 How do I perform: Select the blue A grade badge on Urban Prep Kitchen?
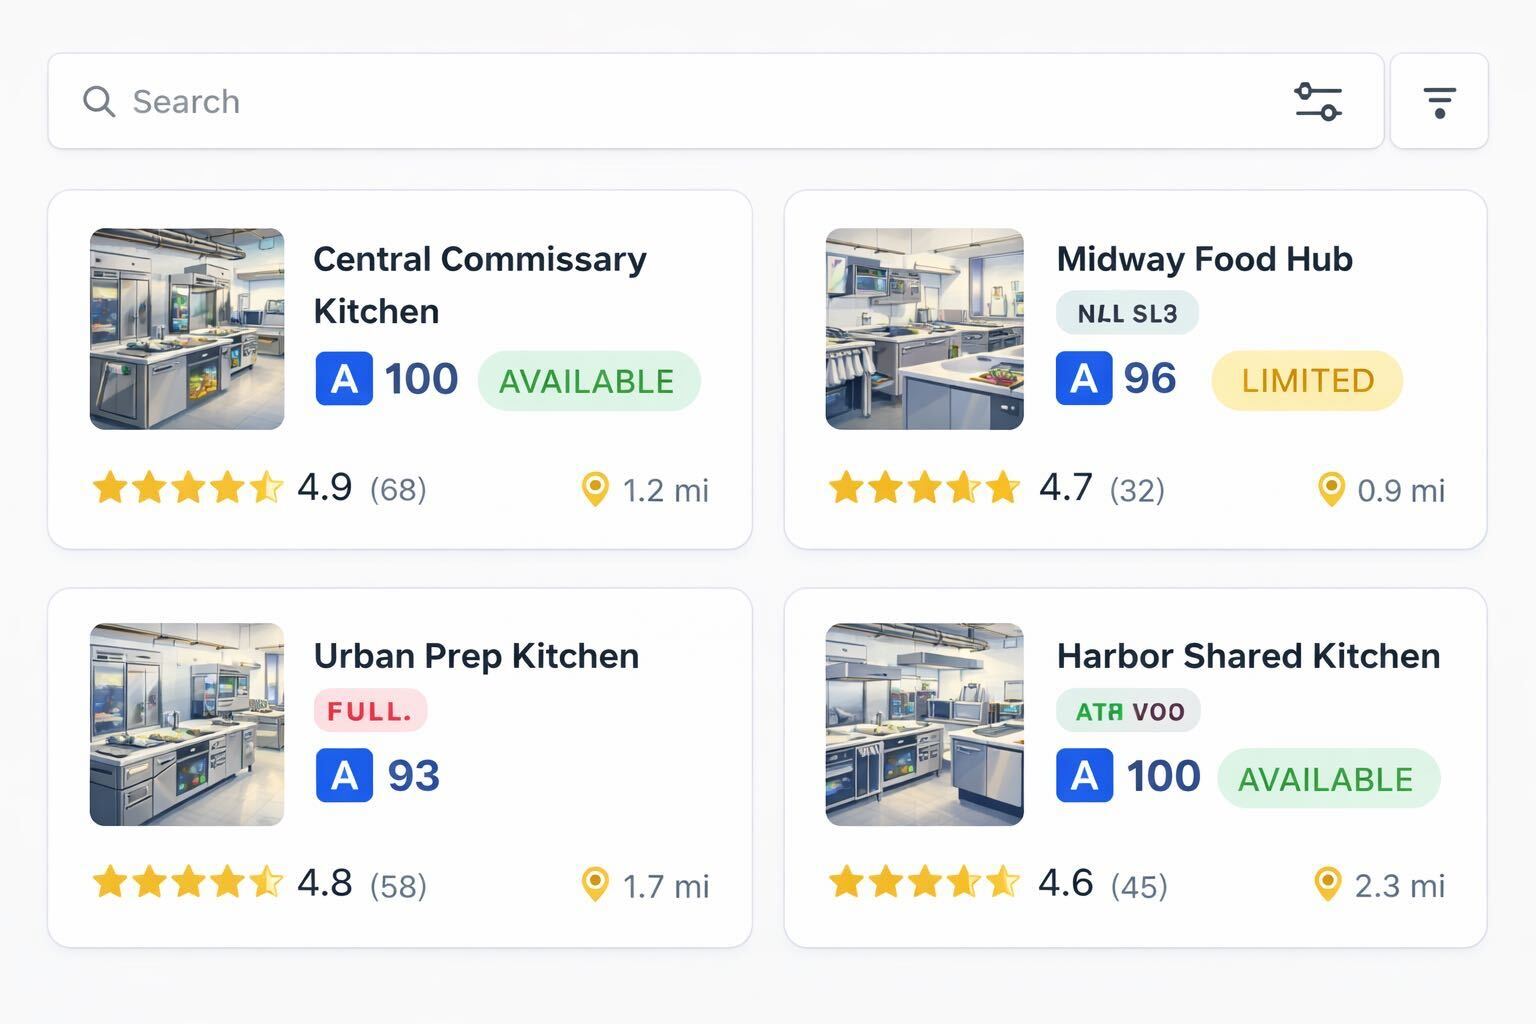pyautogui.click(x=344, y=774)
